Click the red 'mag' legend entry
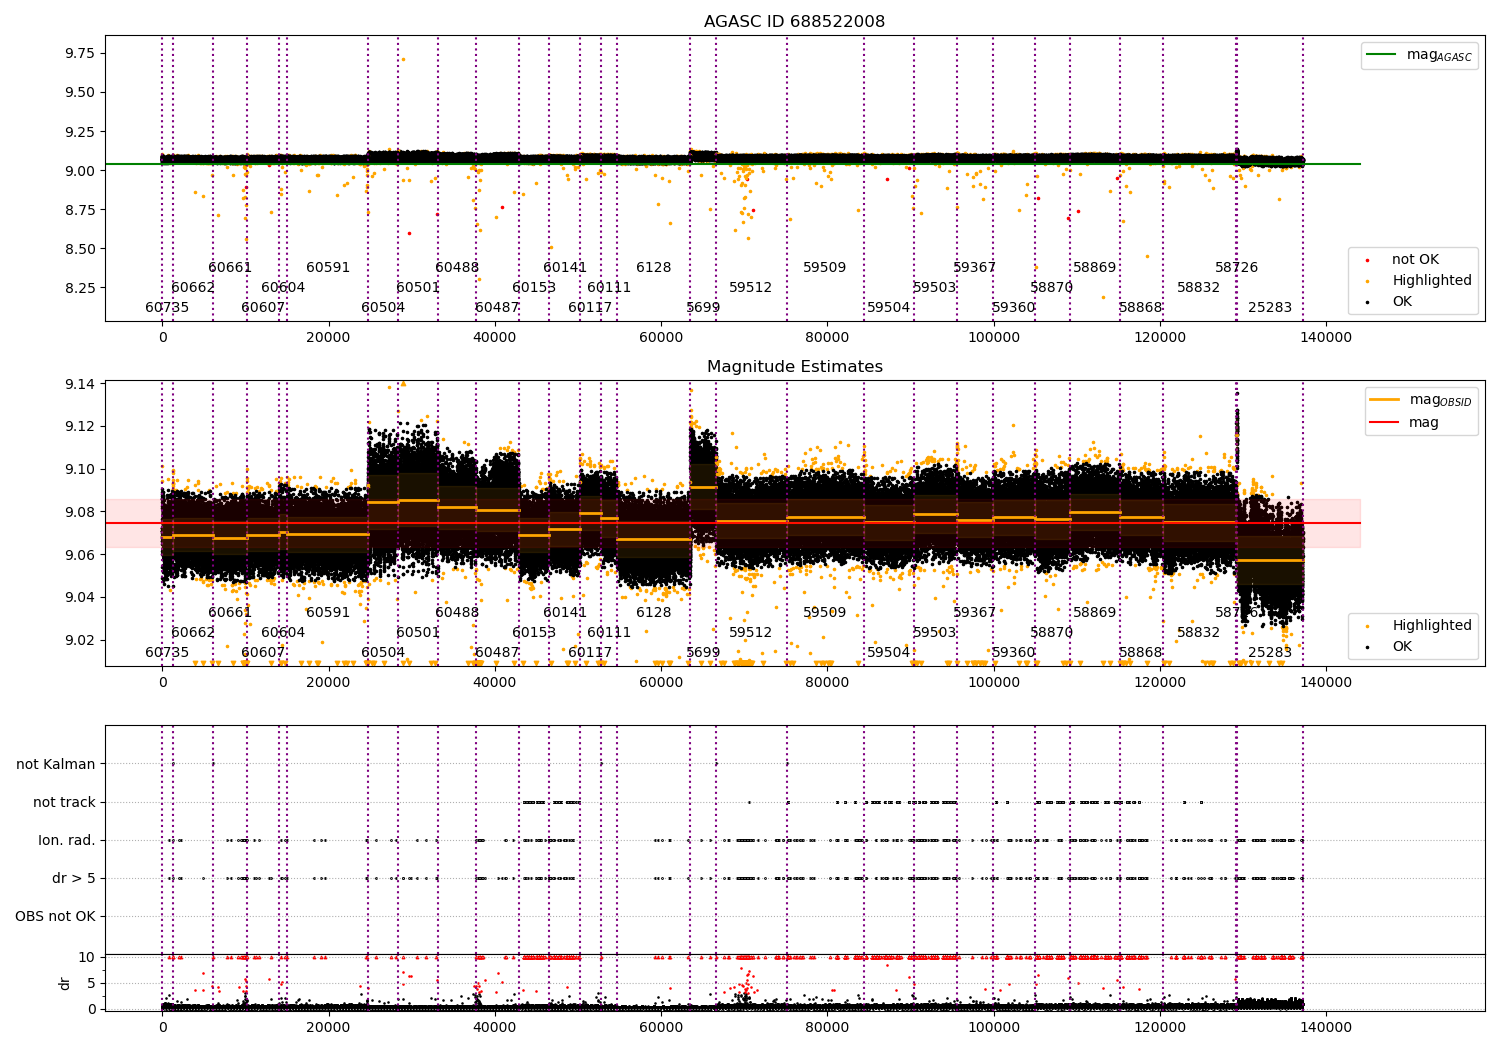1500x1050 pixels. coord(1403,423)
